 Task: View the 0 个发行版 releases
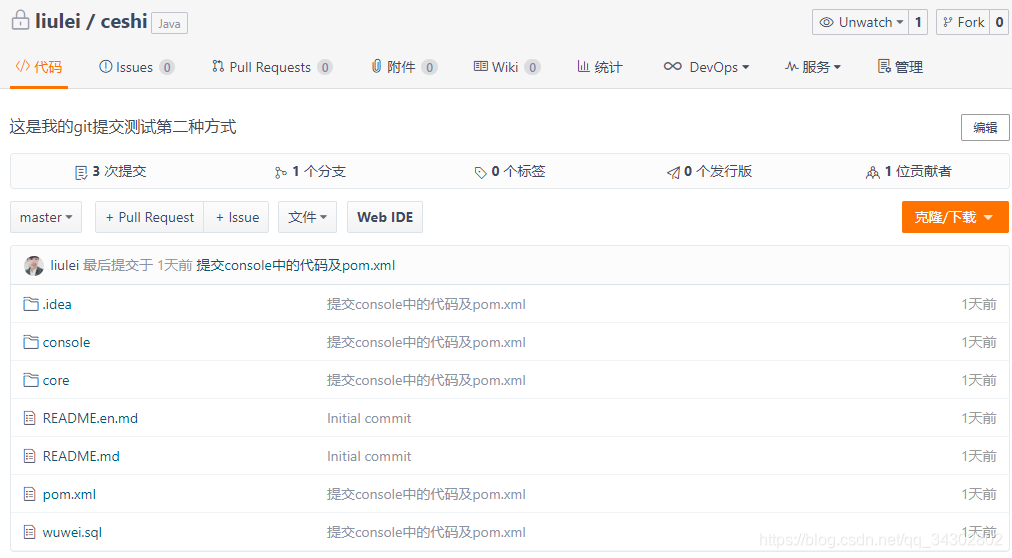tap(710, 172)
